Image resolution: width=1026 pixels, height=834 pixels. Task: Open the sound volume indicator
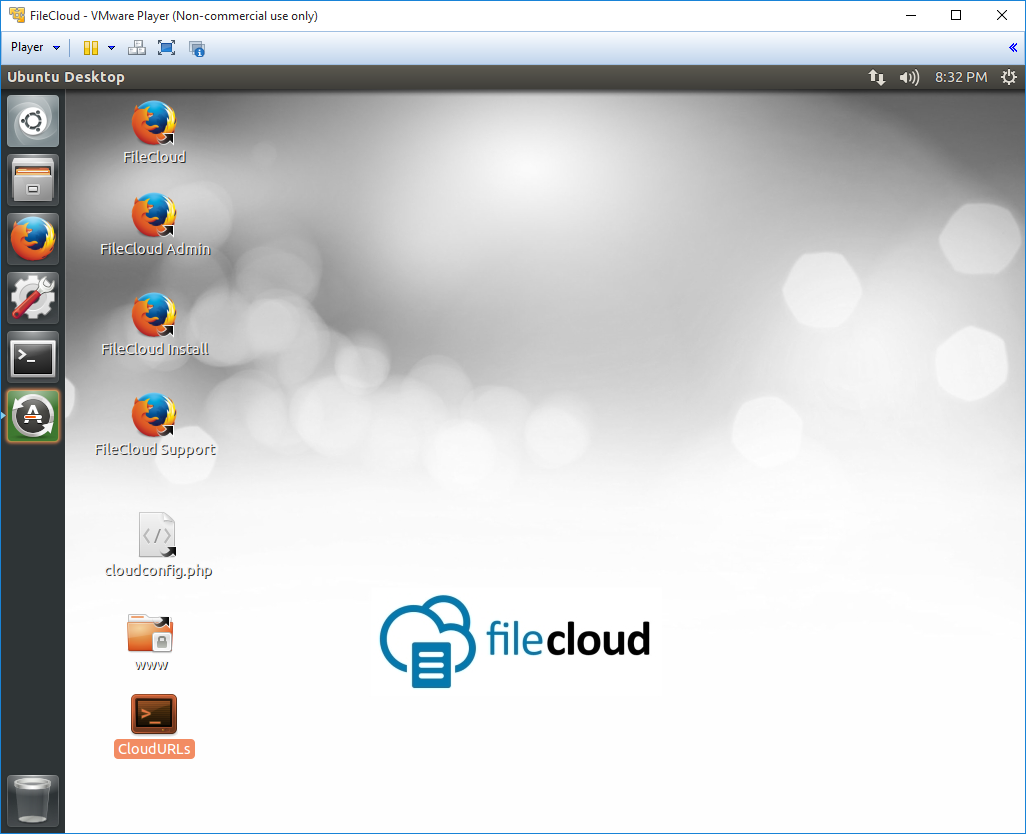click(x=909, y=77)
